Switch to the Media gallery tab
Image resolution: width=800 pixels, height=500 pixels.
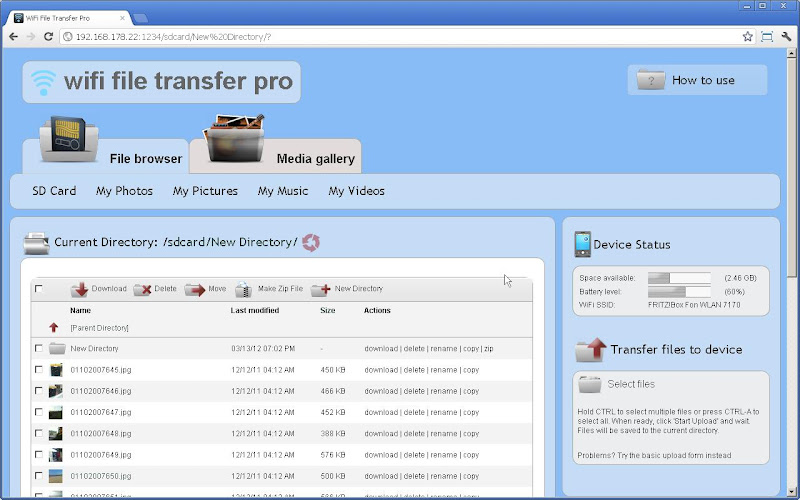tap(276, 156)
